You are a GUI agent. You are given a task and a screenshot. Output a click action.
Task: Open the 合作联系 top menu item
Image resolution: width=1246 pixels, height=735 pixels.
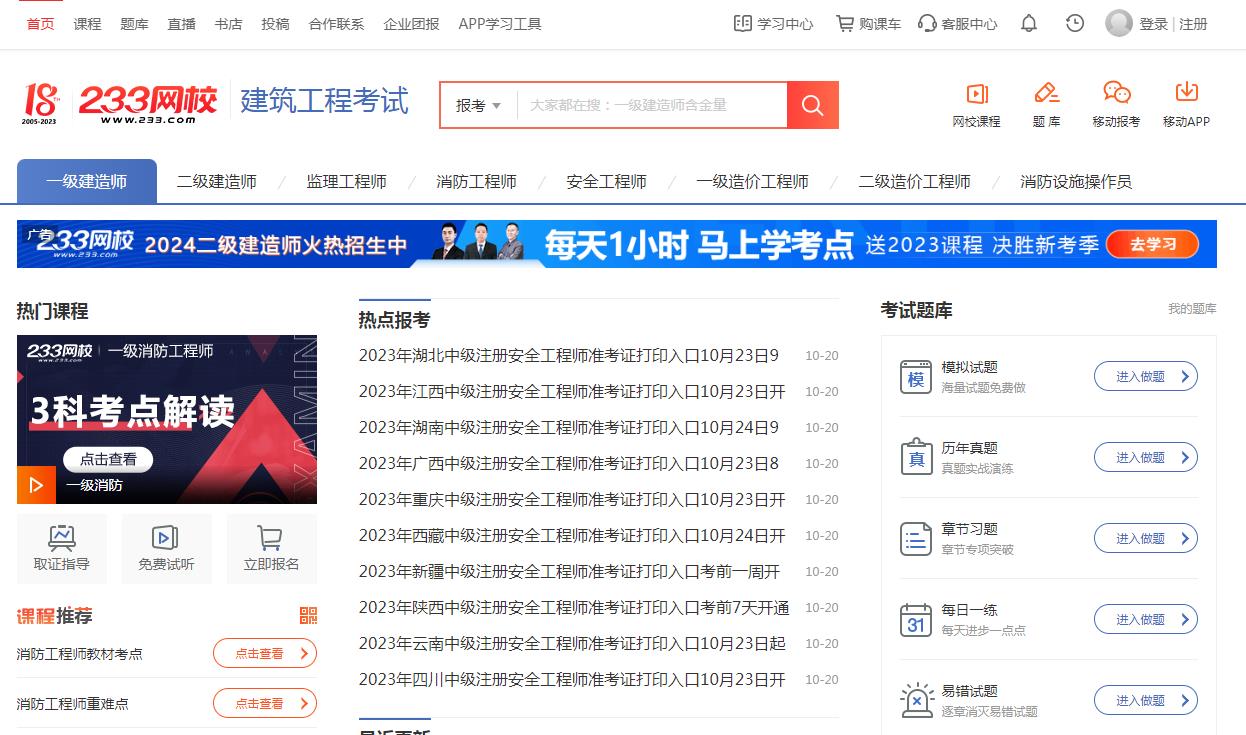(x=337, y=23)
